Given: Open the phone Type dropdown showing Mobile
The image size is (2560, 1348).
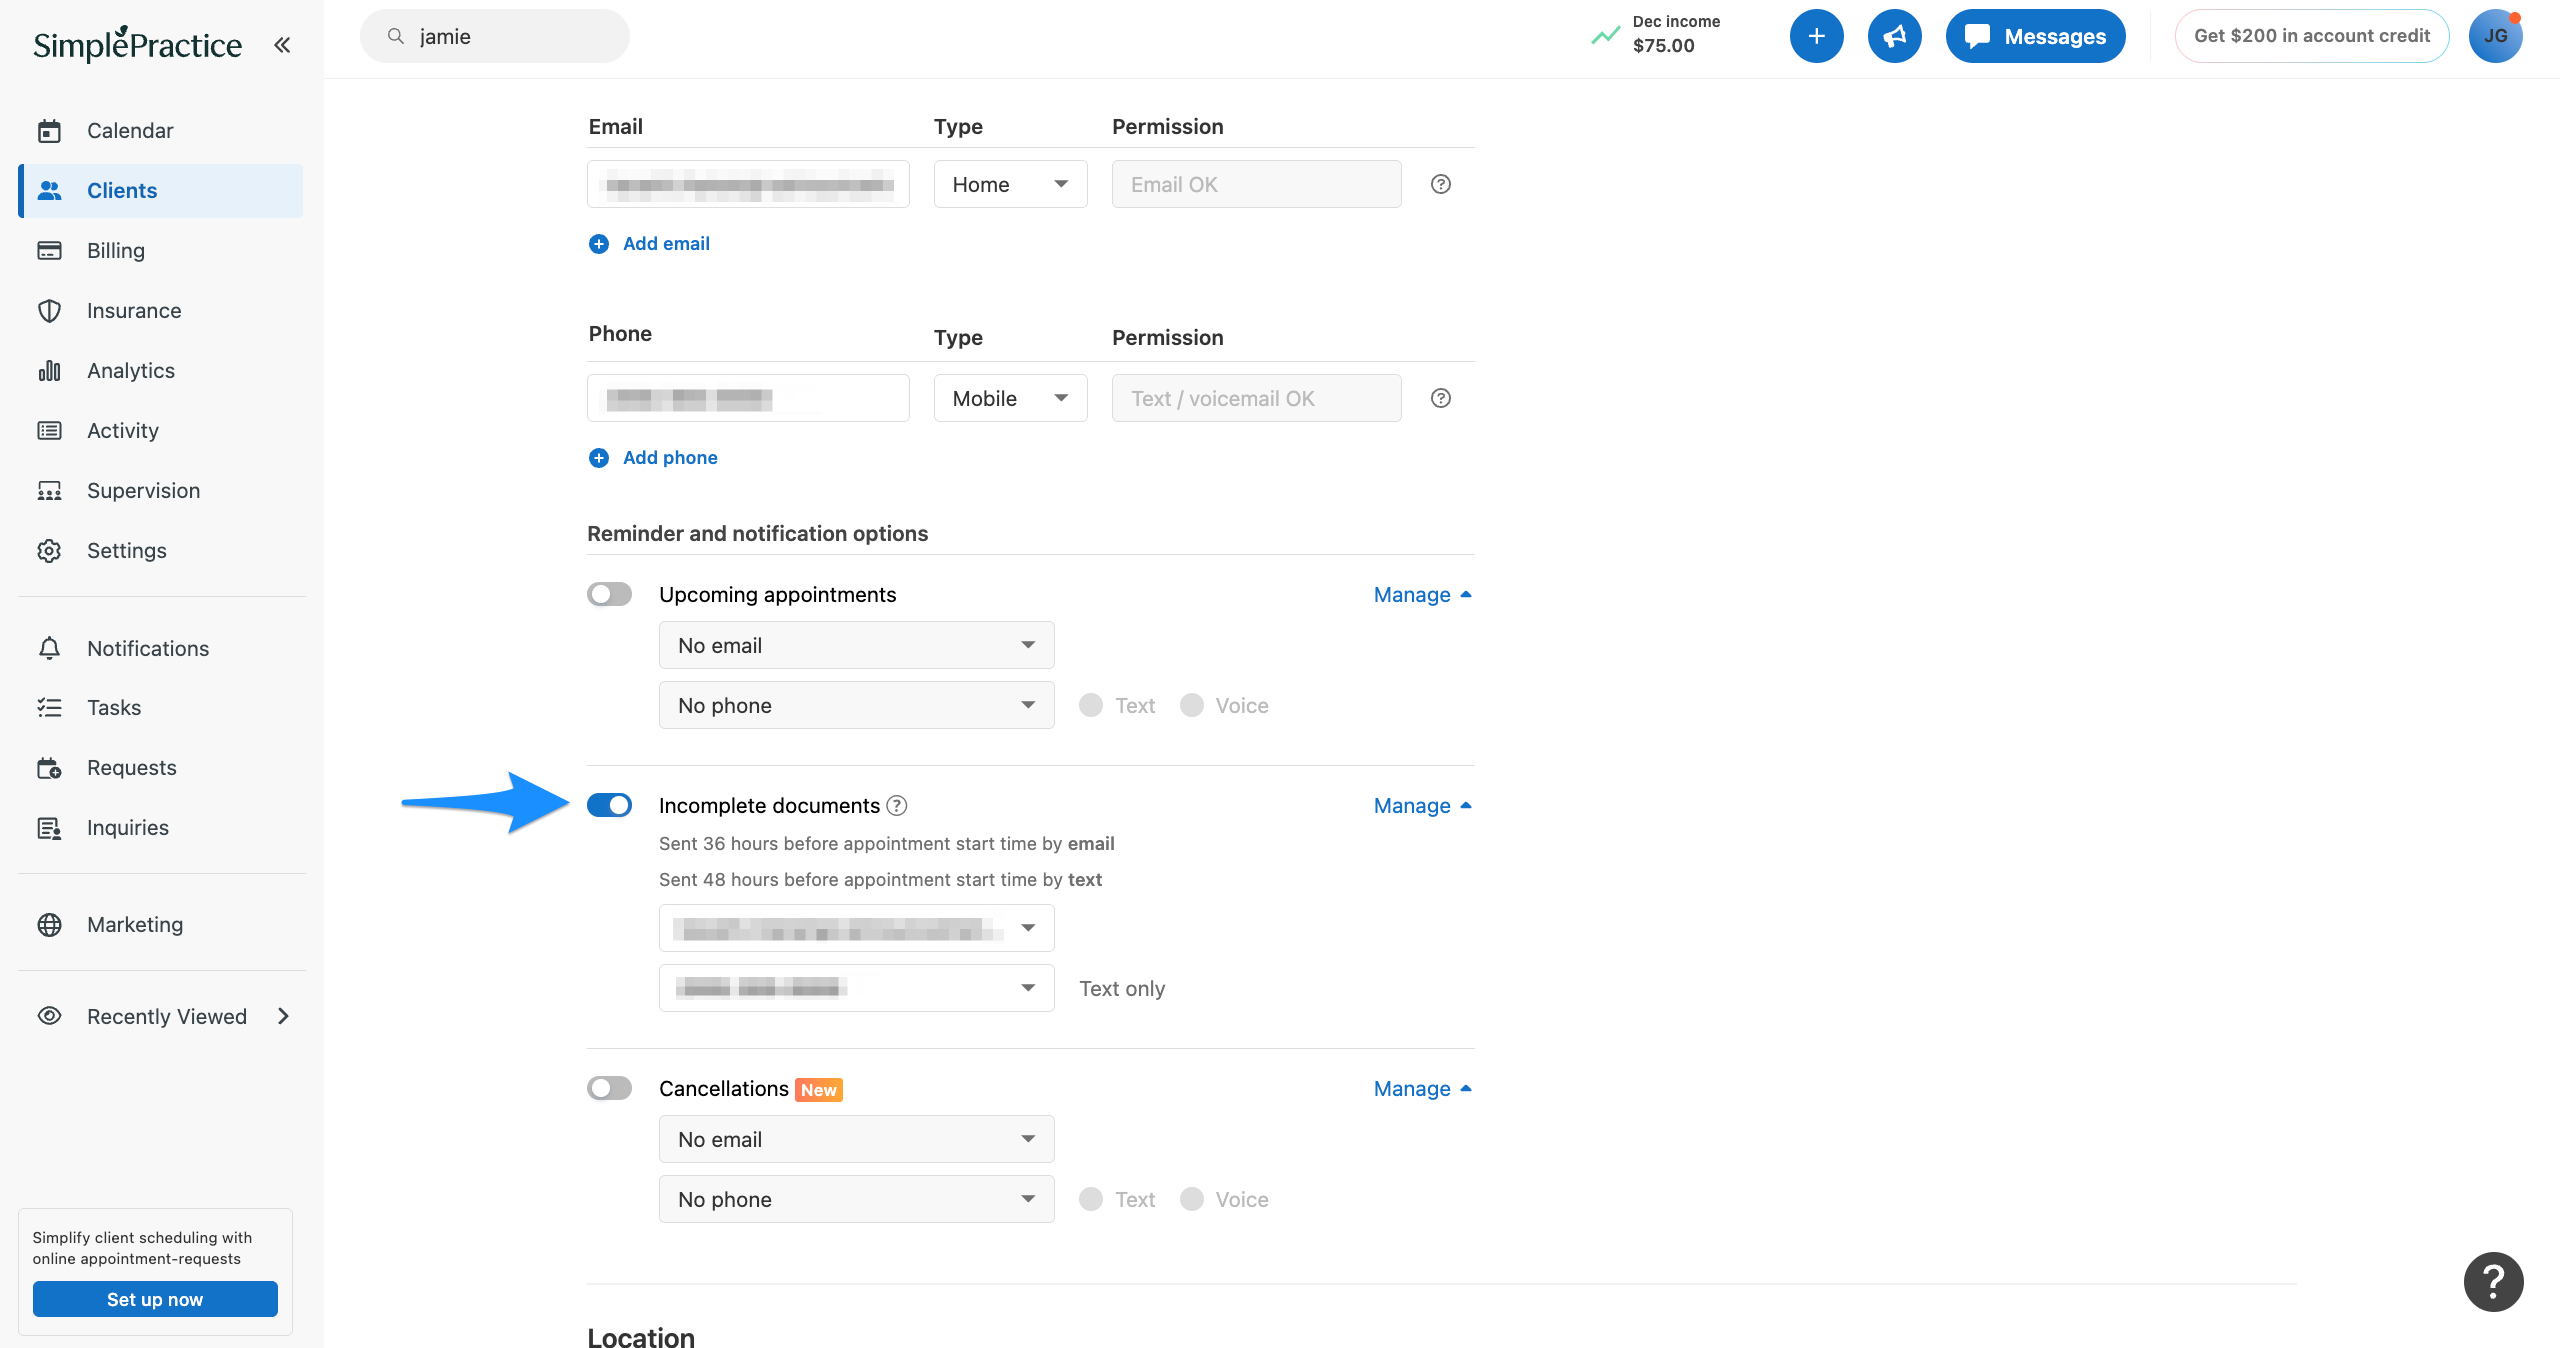Looking at the screenshot, I should 1010,398.
